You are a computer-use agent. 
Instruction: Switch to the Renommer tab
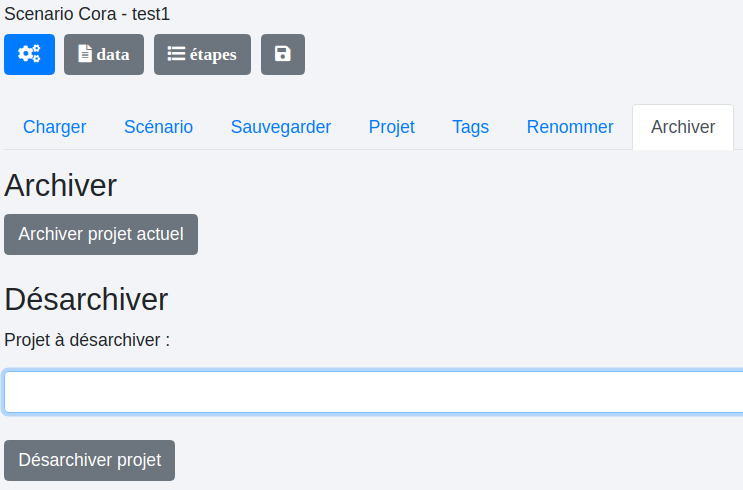point(570,127)
